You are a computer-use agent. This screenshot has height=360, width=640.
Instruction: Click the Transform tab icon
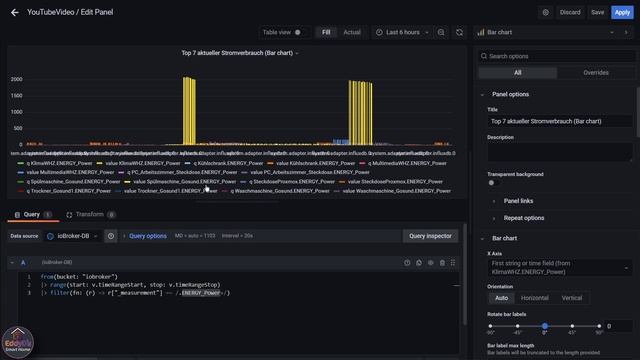pos(69,215)
